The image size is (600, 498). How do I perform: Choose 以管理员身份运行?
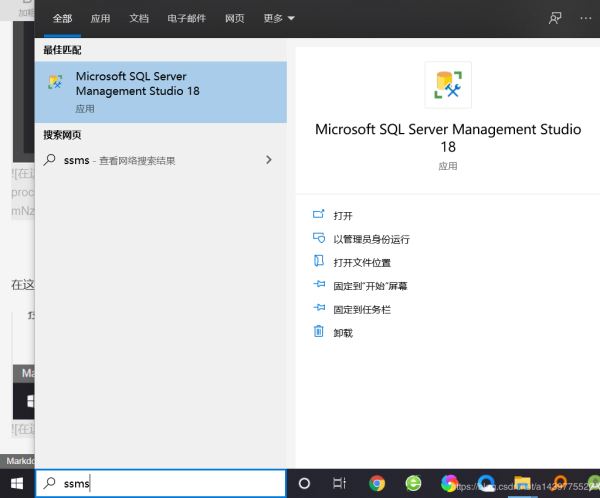372,239
